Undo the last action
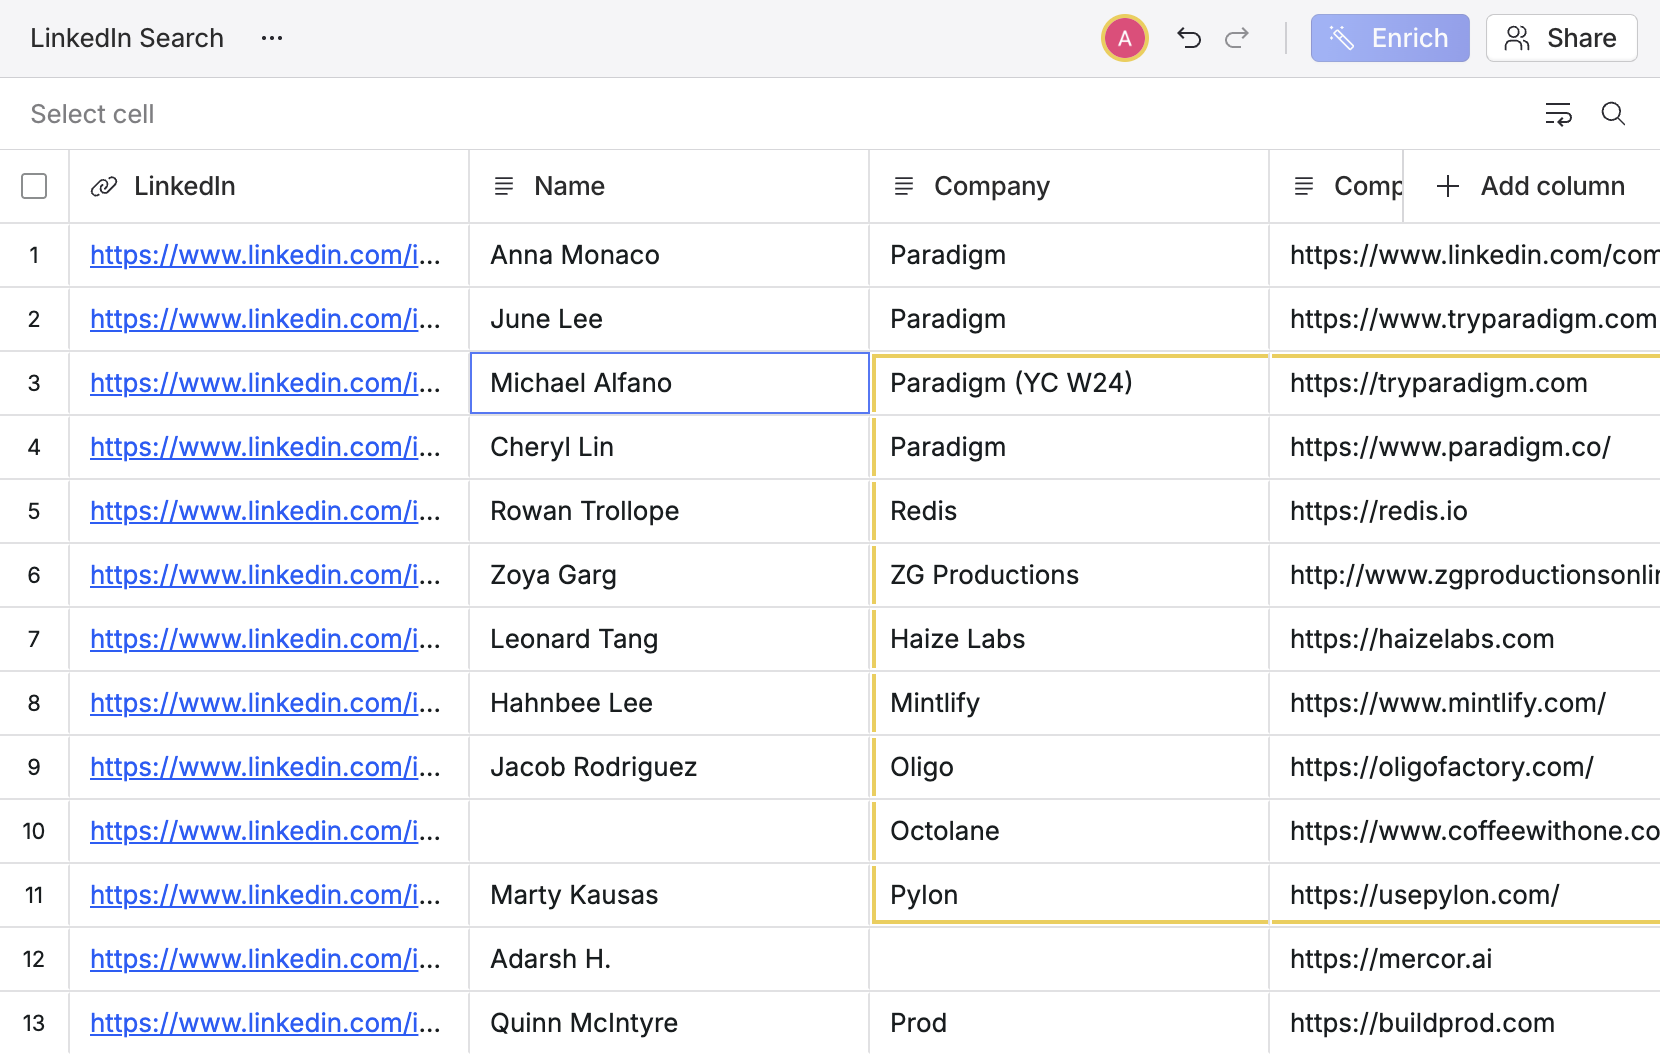 [1189, 38]
